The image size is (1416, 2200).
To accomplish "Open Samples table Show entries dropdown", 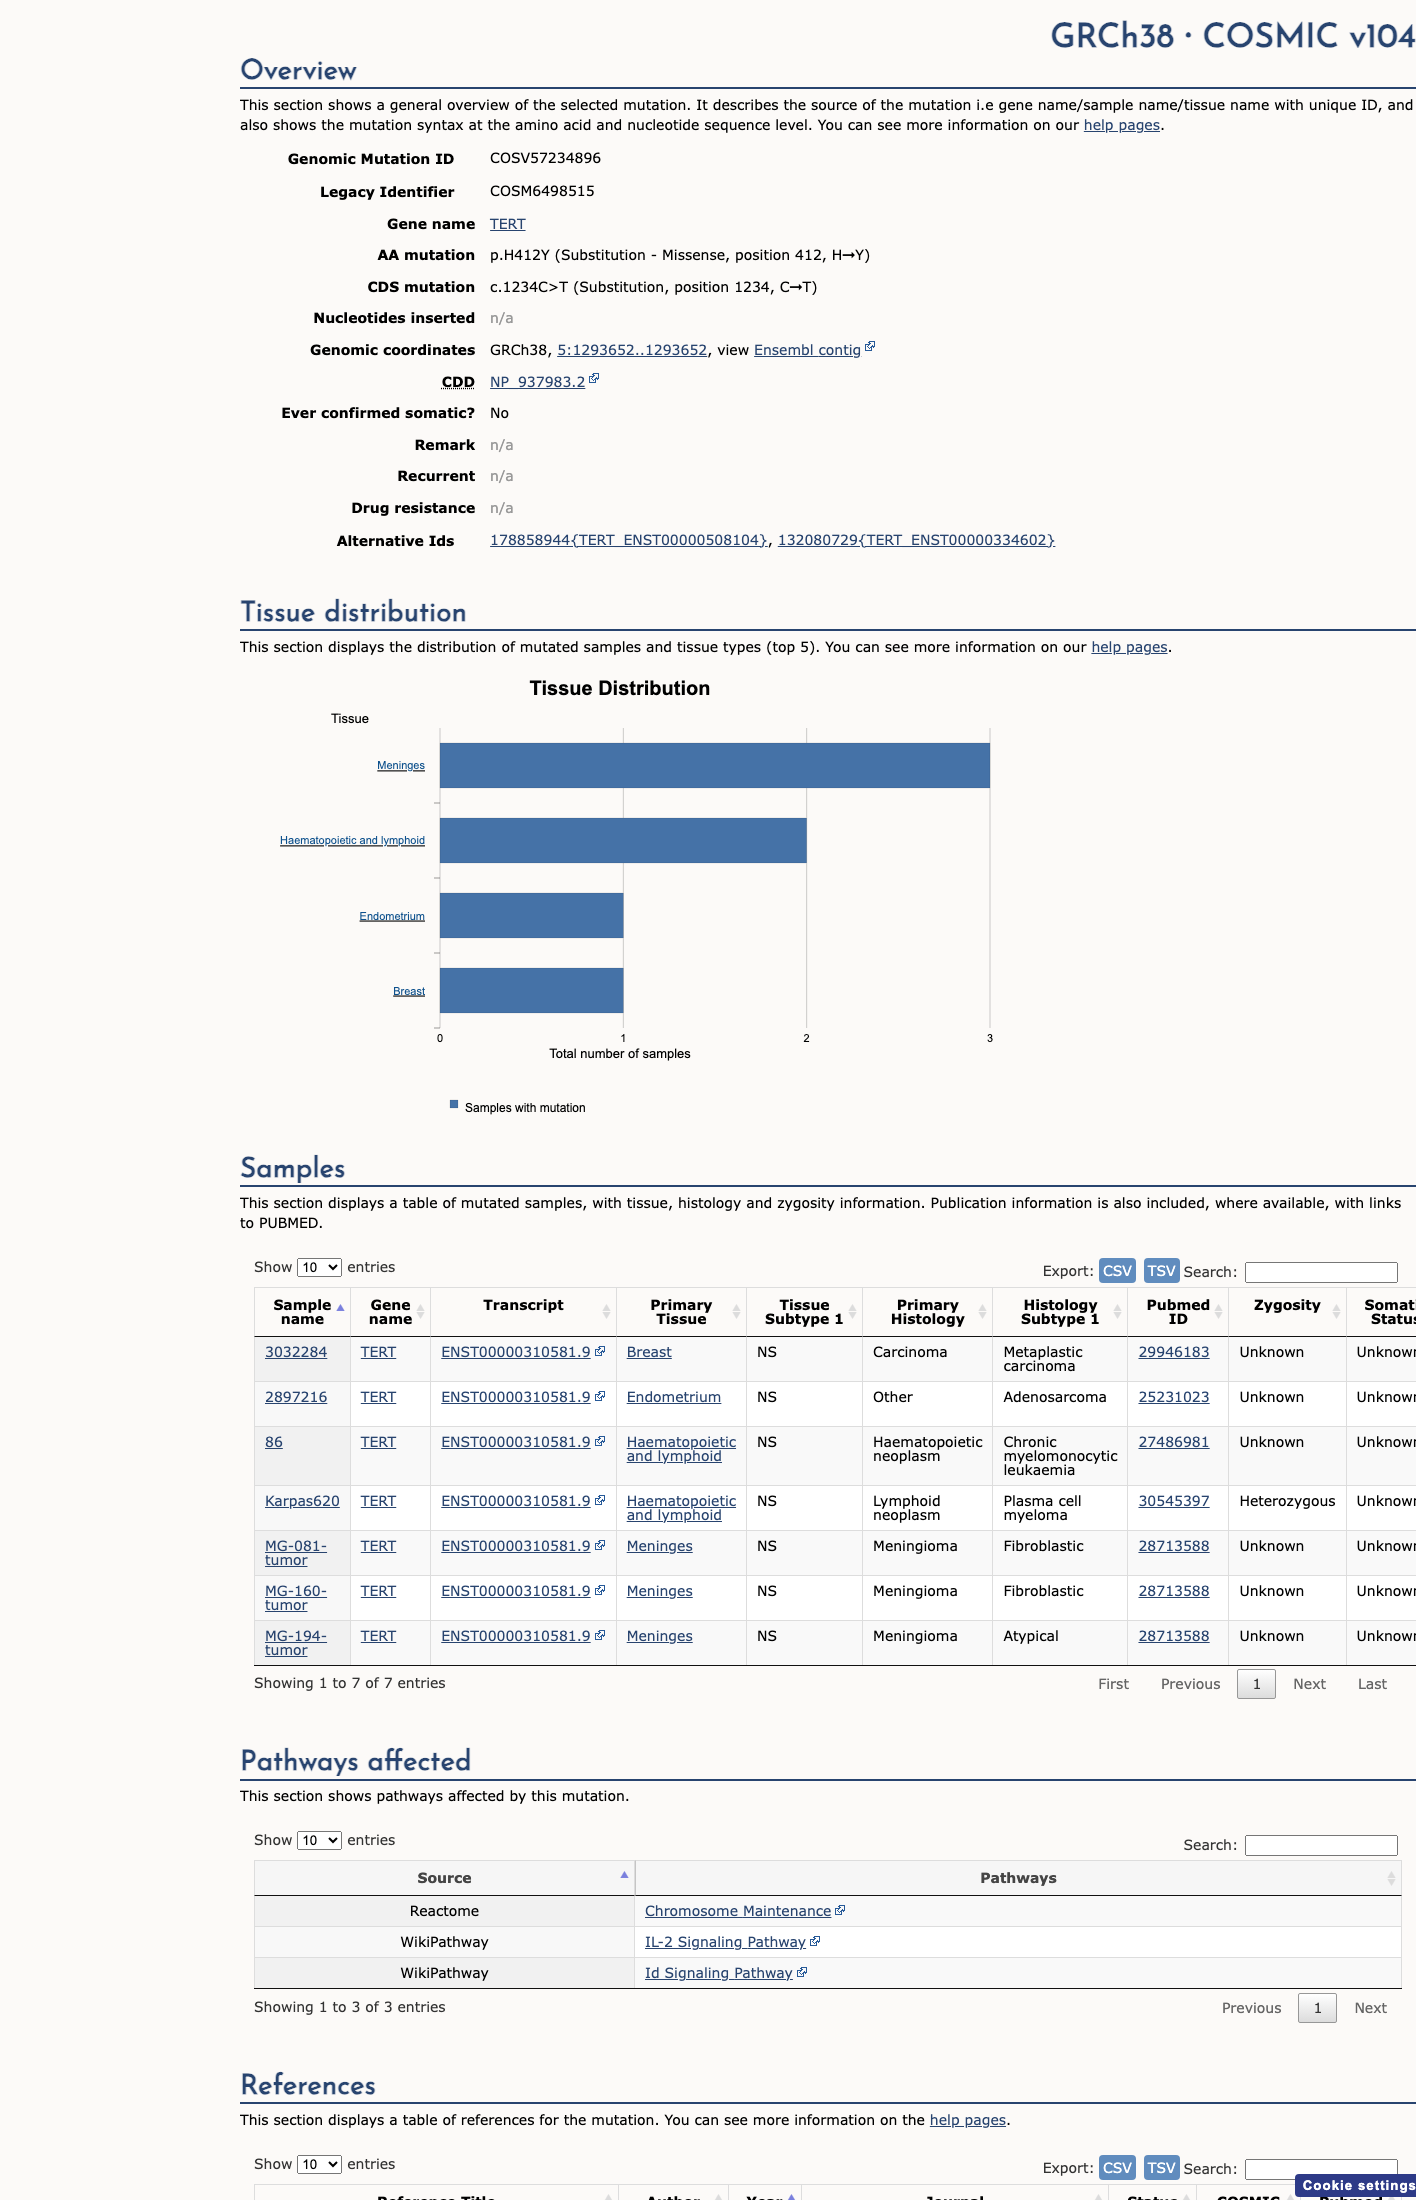I will [319, 1267].
